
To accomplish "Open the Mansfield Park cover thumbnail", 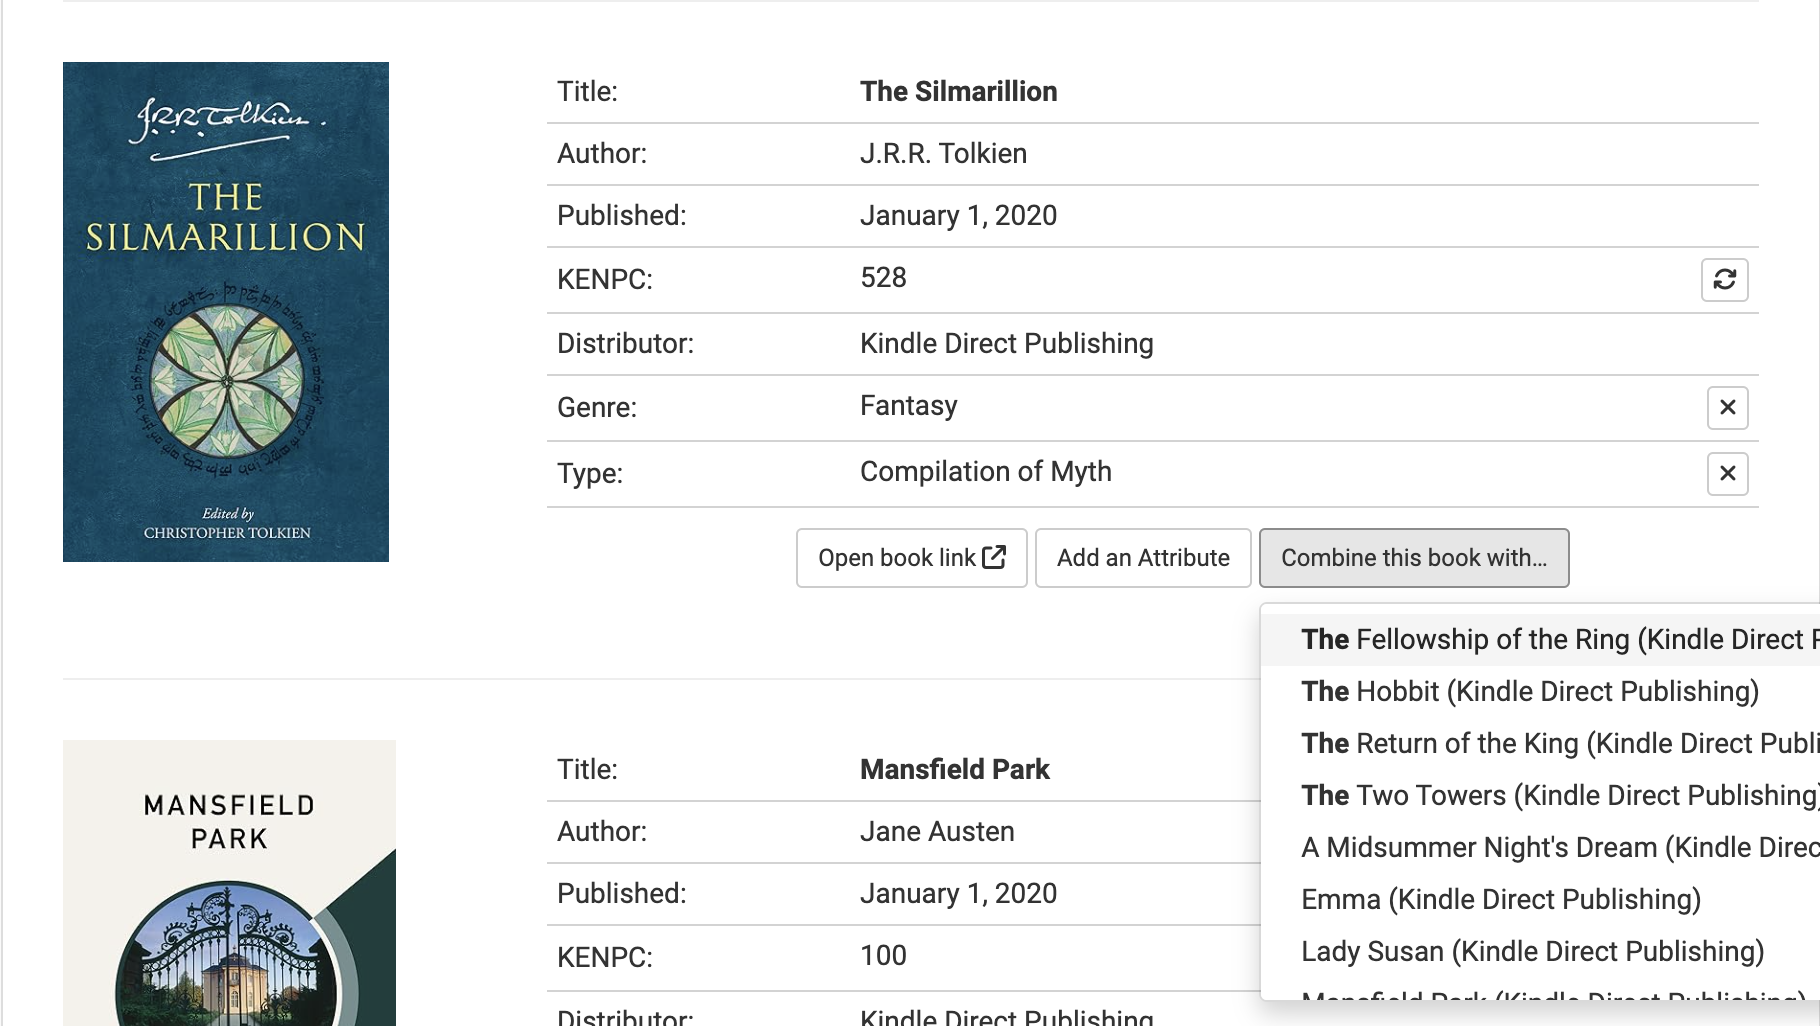I will point(229,883).
